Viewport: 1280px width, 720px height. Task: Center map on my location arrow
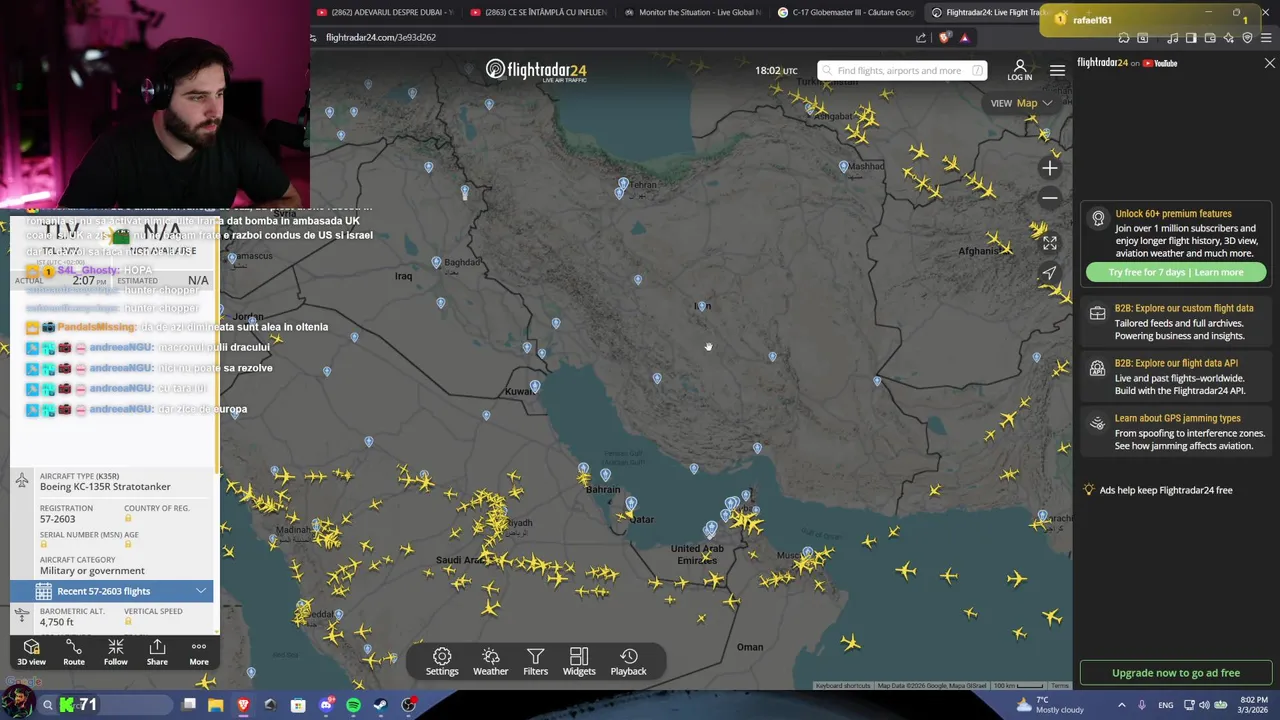point(1049,273)
